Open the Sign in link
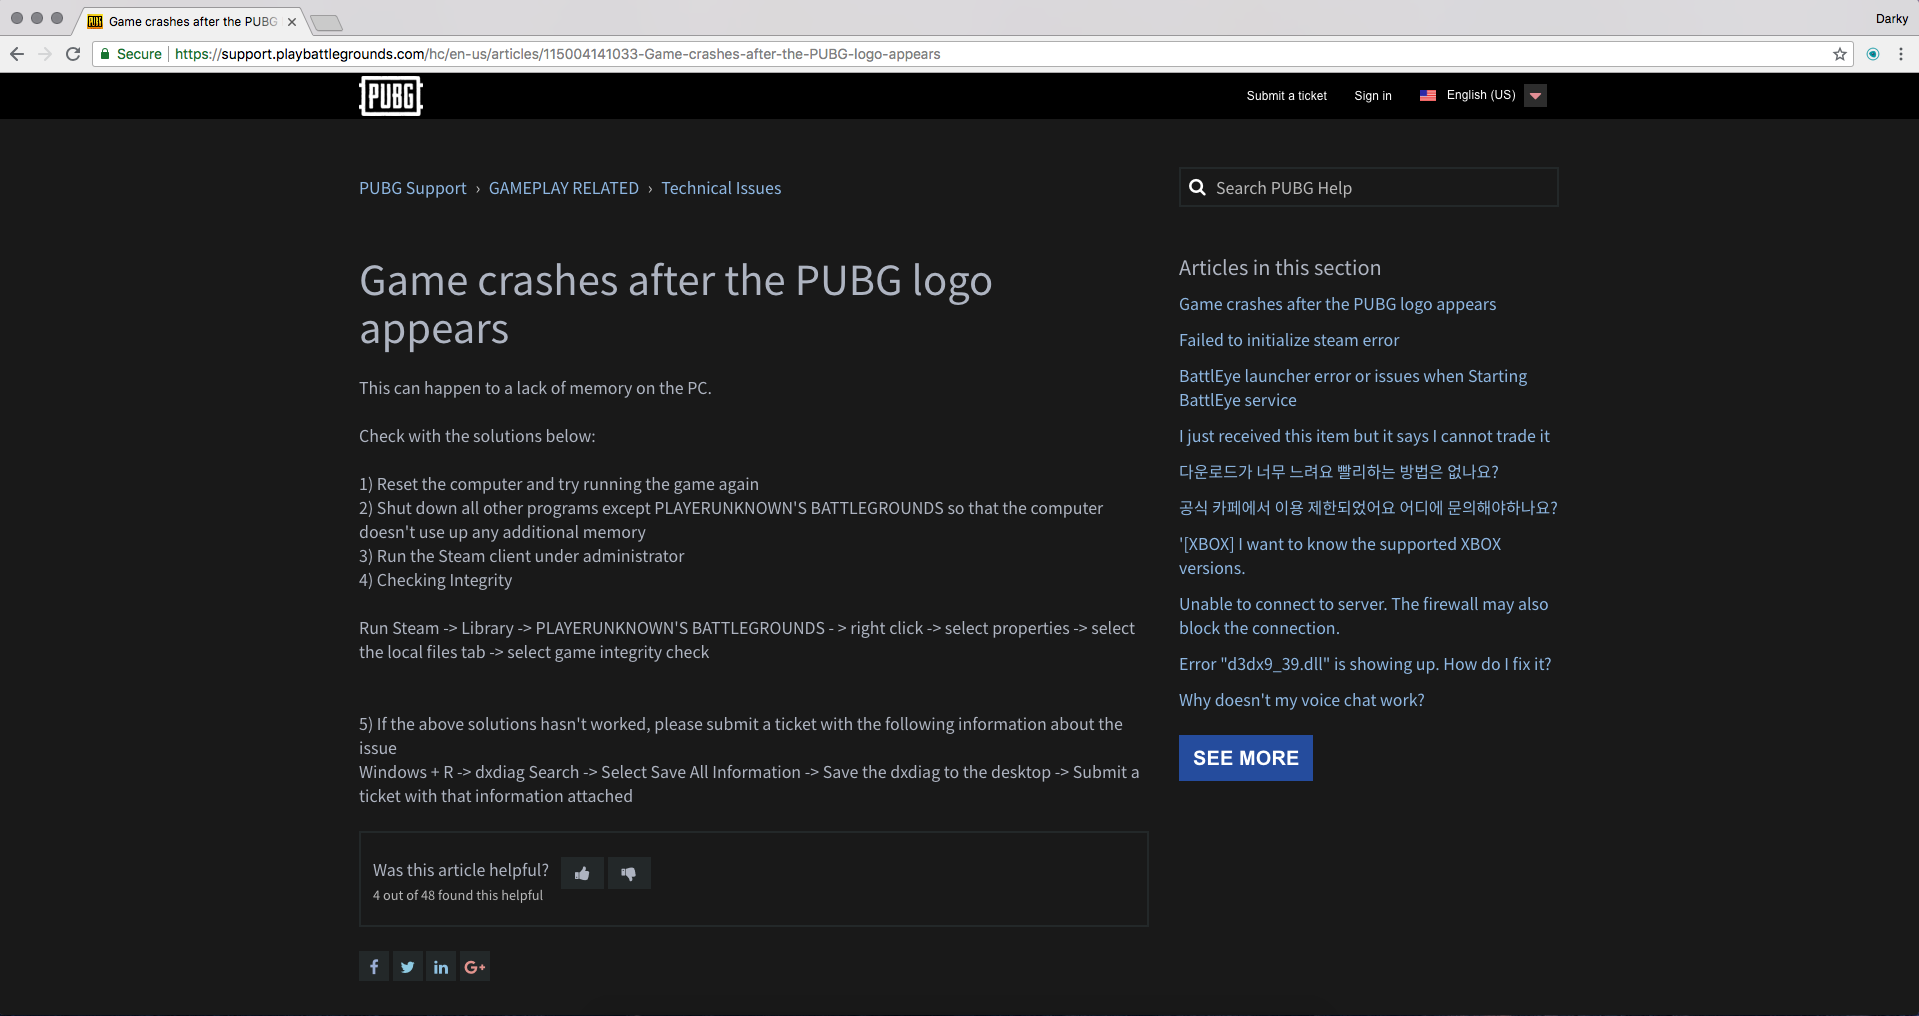Viewport: 1919px width, 1016px height. point(1373,96)
